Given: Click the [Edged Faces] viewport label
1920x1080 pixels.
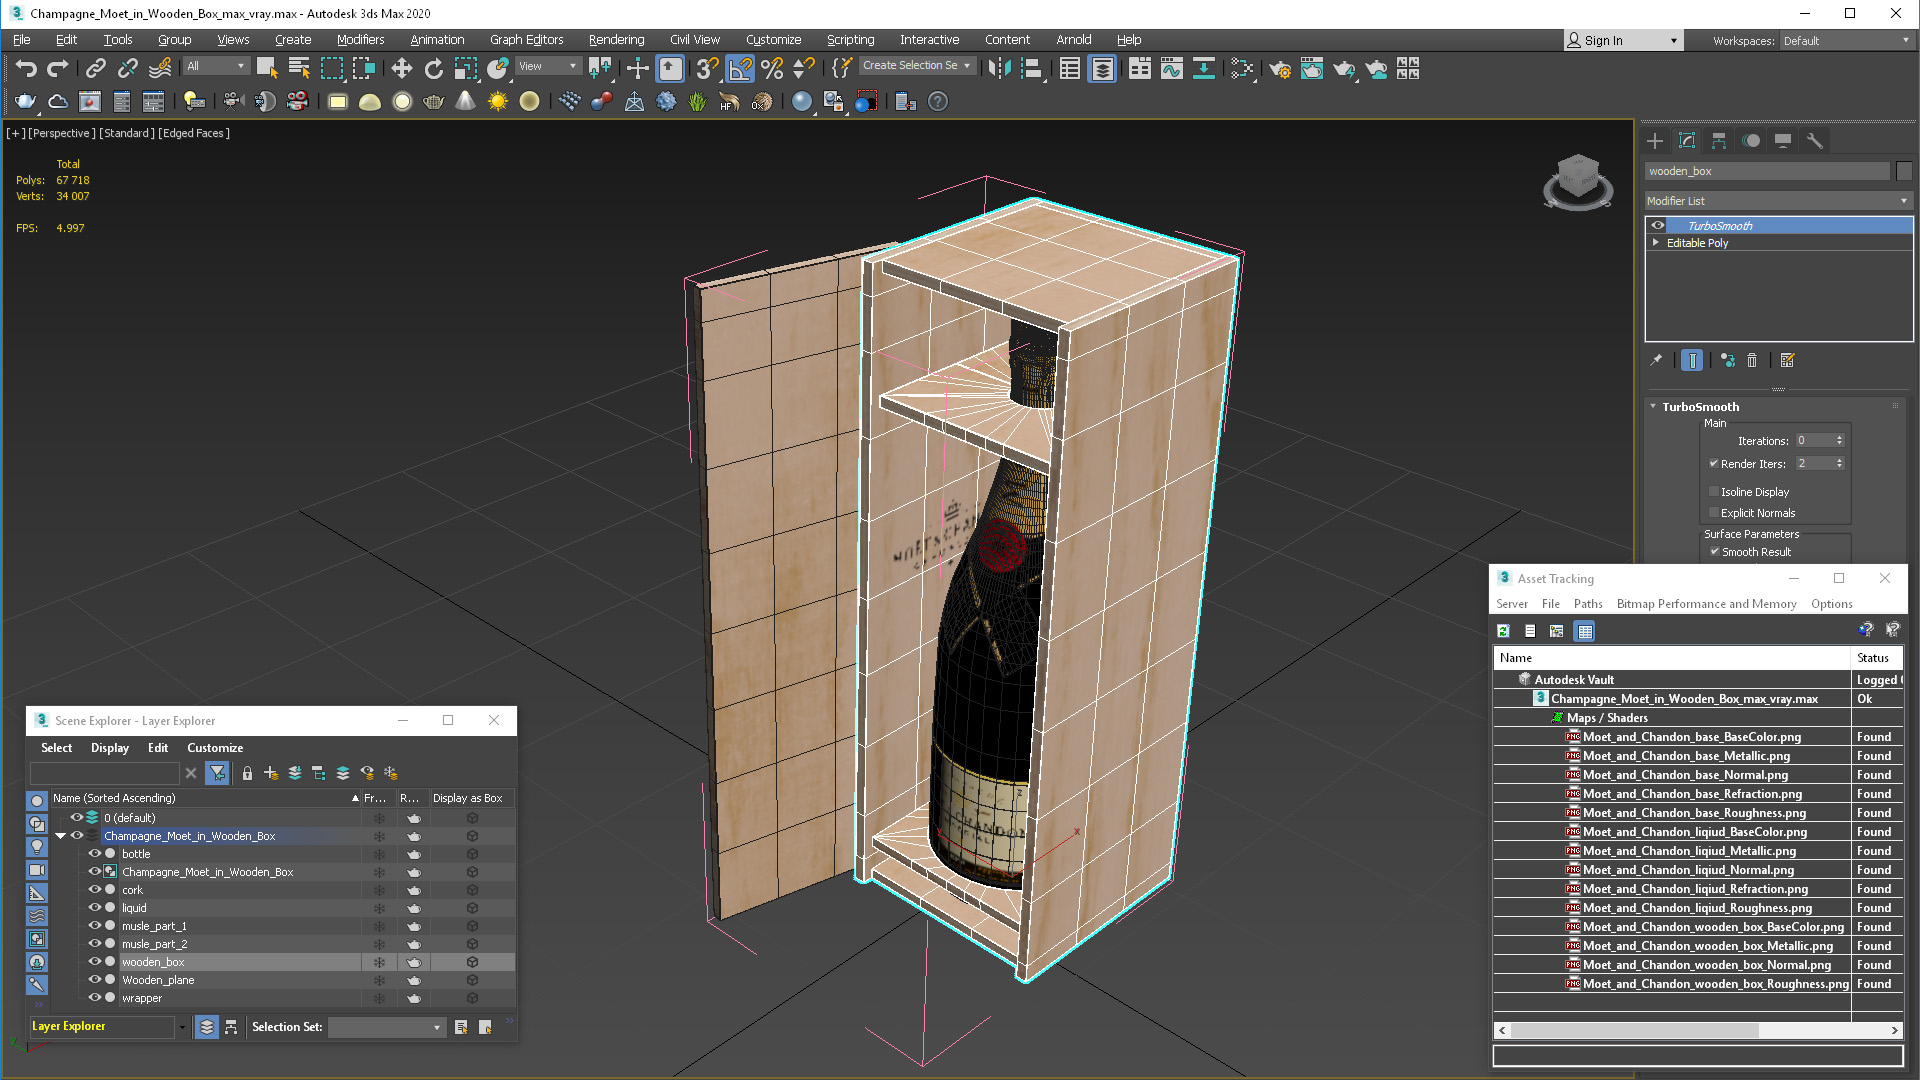Looking at the screenshot, I should [x=194, y=133].
